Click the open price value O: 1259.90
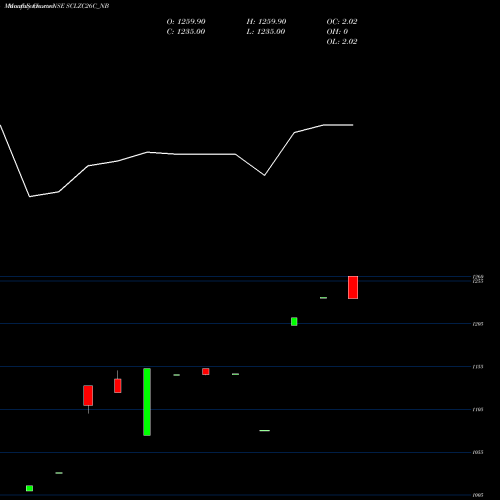The width and height of the screenshot is (500, 500). click(x=186, y=22)
